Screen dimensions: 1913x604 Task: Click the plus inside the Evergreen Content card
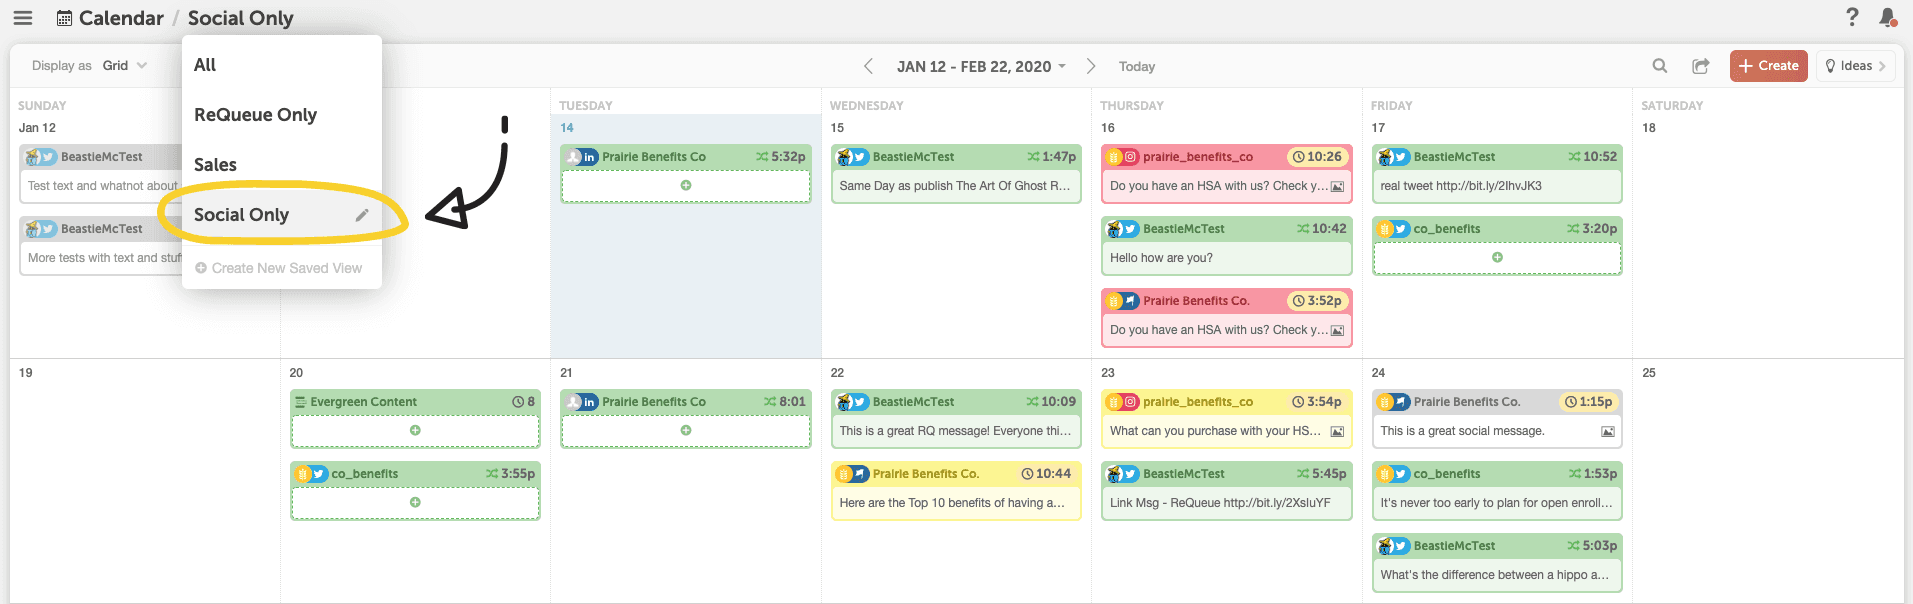click(x=415, y=430)
